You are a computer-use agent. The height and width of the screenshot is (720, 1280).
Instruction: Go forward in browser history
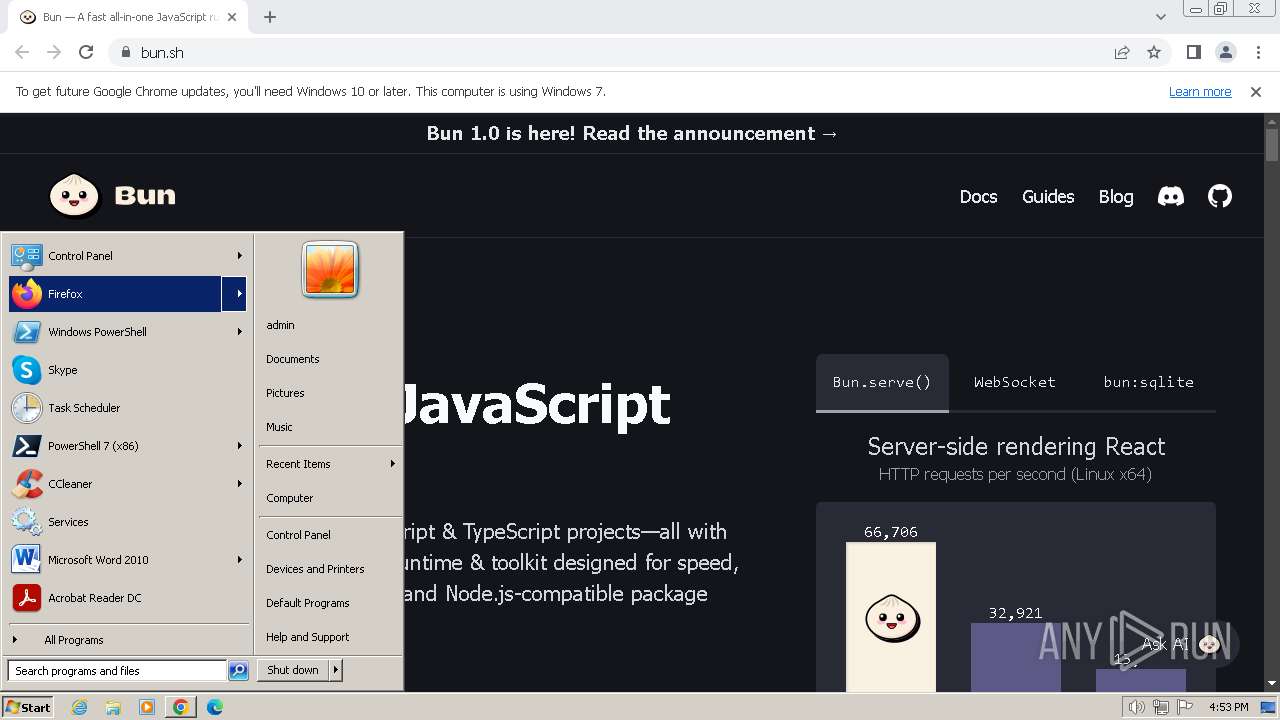pyautogui.click(x=54, y=52)
